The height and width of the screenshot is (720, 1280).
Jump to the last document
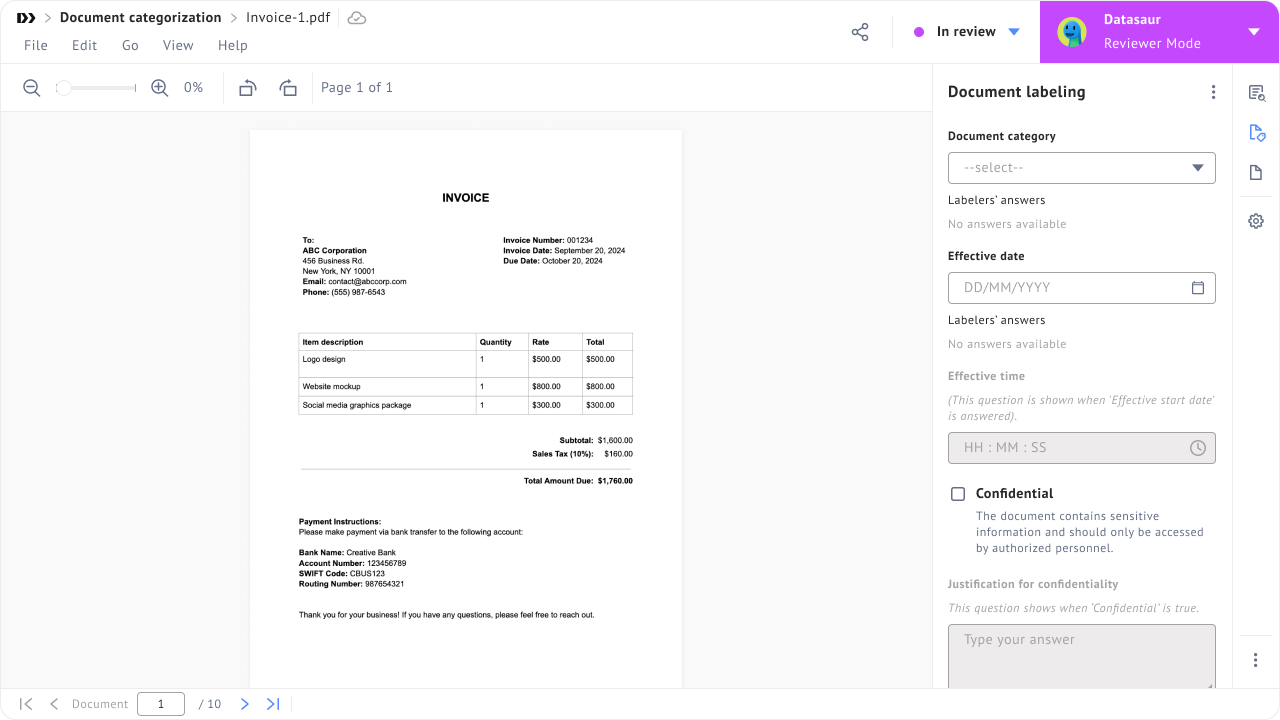[273, 704]
